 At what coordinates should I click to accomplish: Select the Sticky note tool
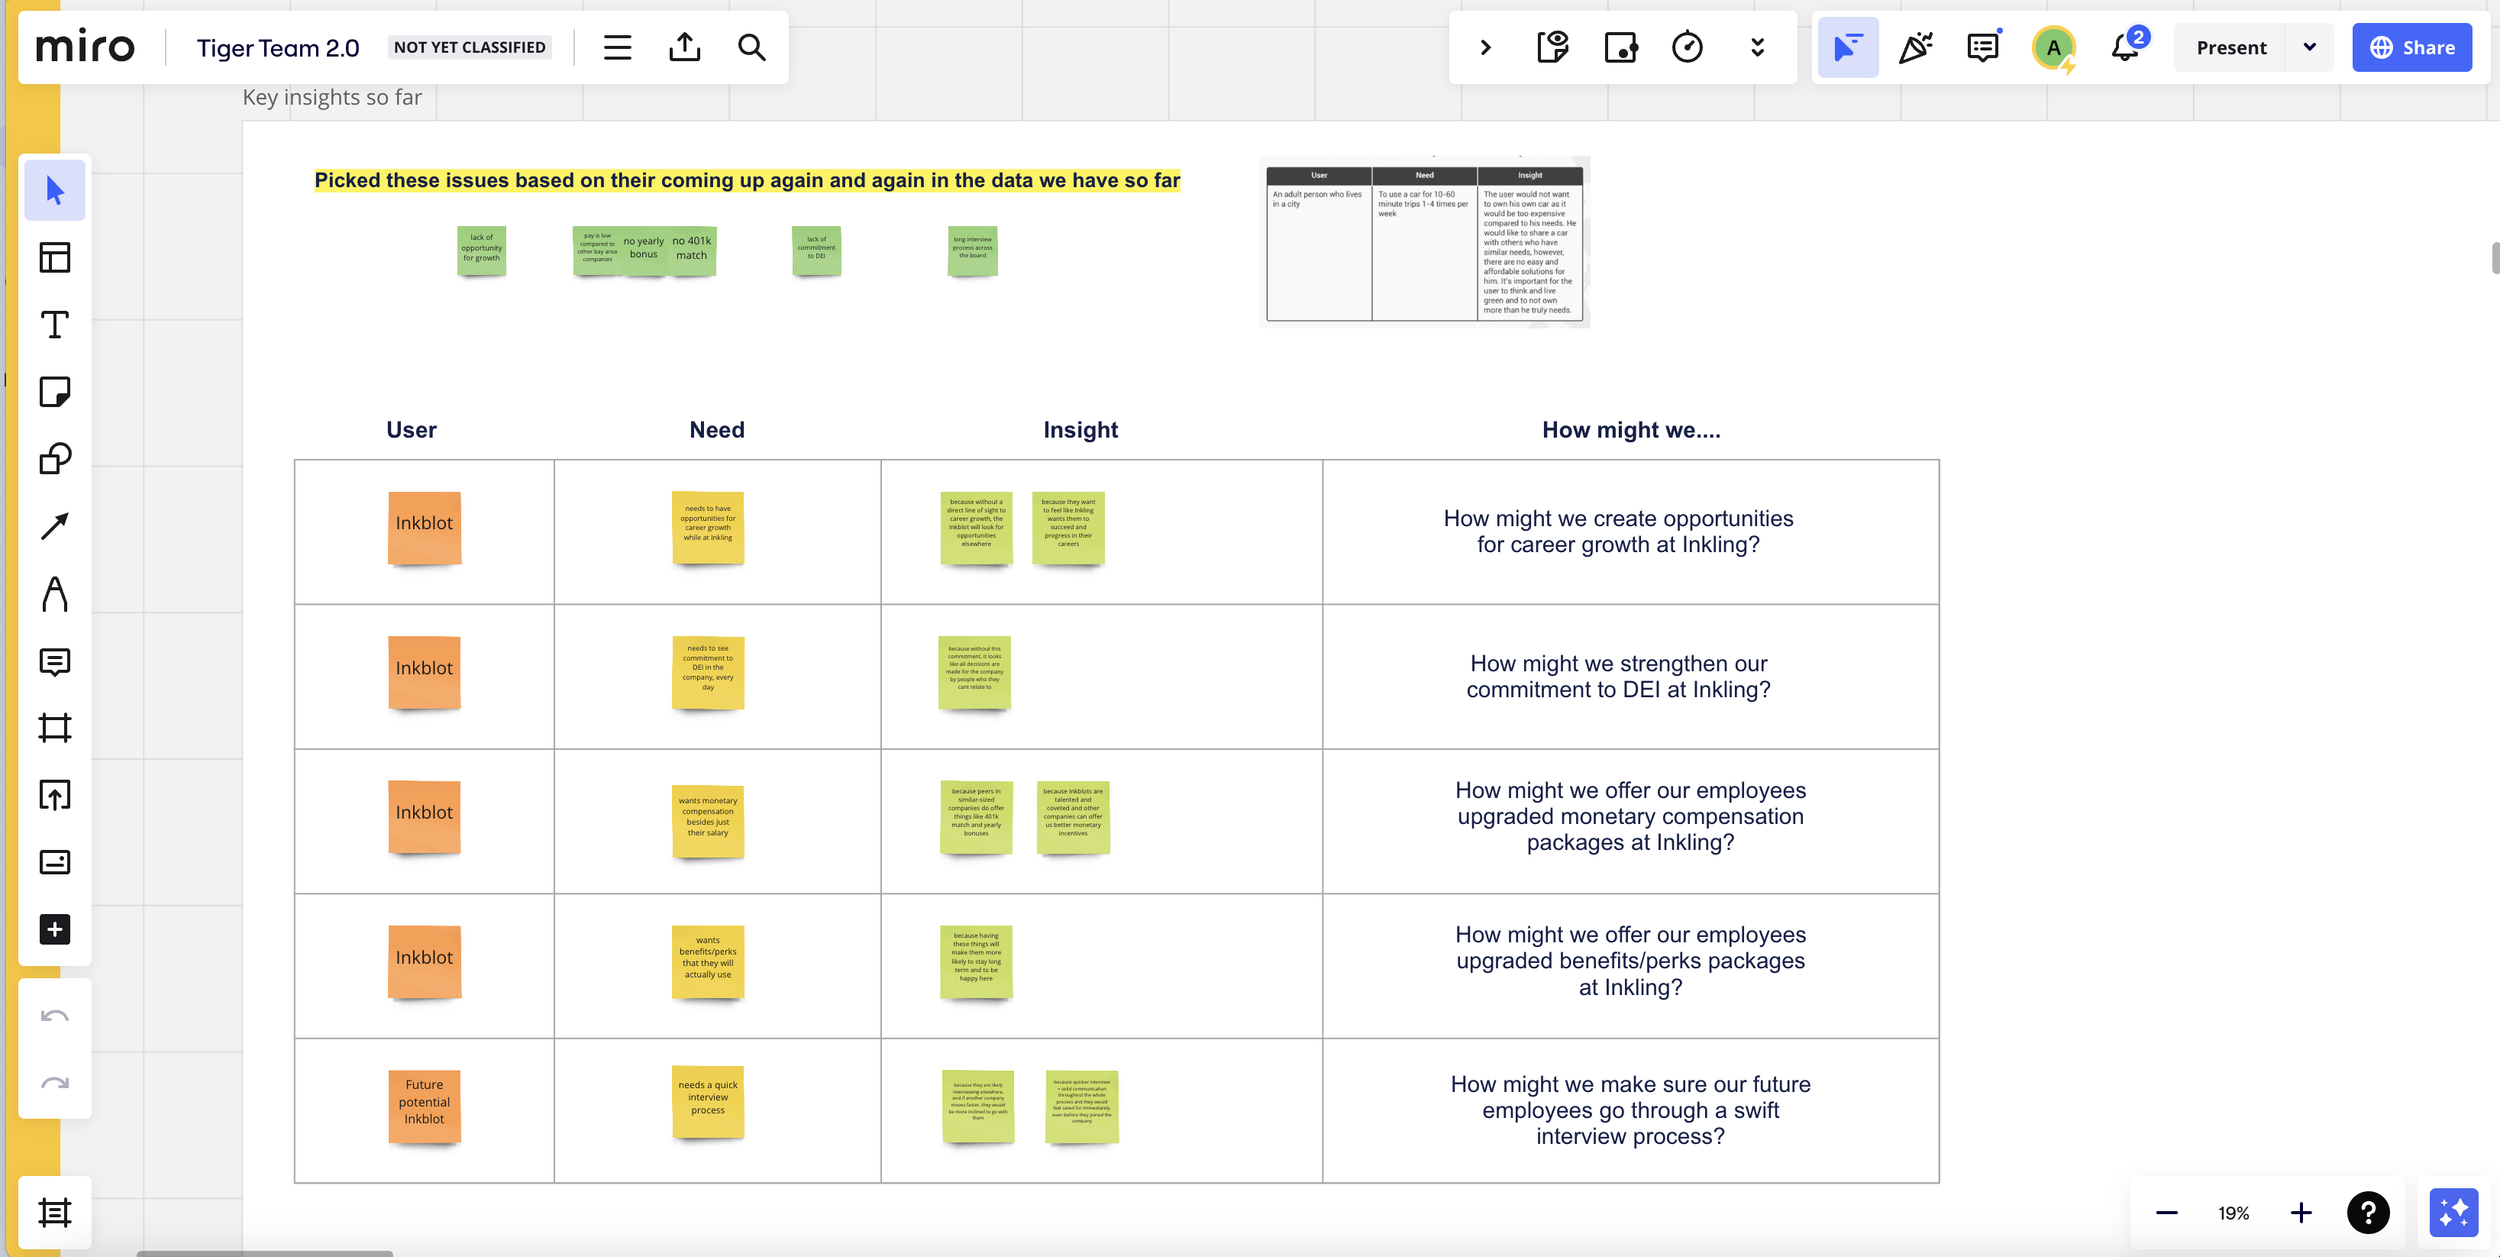tap(55, 392)
